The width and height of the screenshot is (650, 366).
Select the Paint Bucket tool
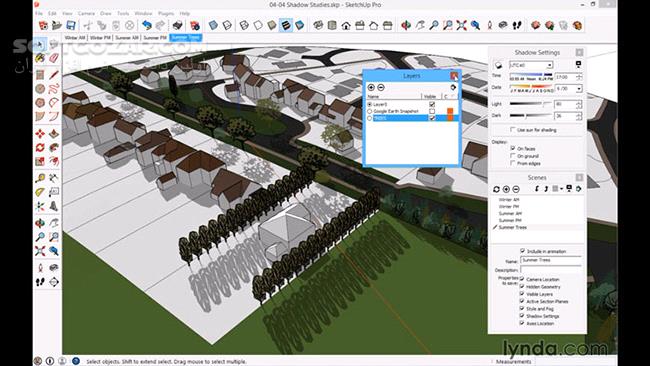(x=40, y=57)
